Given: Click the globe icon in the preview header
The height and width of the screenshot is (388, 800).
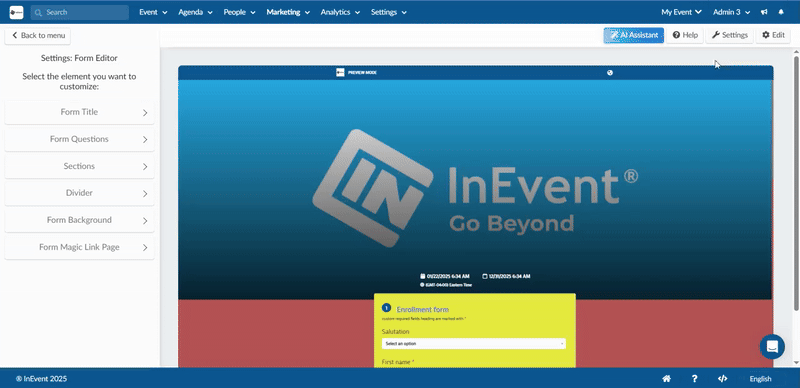Looking at the screenshot, I should tap(610, 72).
